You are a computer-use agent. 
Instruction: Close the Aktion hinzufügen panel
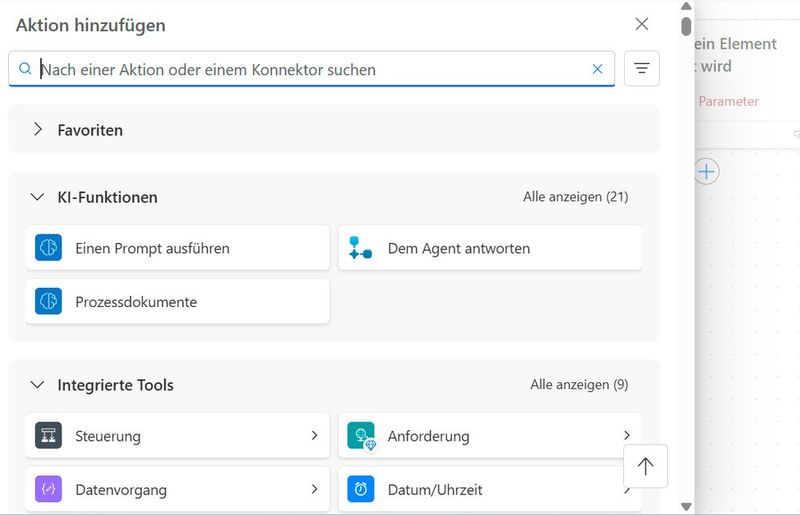[x=642, y=24]
